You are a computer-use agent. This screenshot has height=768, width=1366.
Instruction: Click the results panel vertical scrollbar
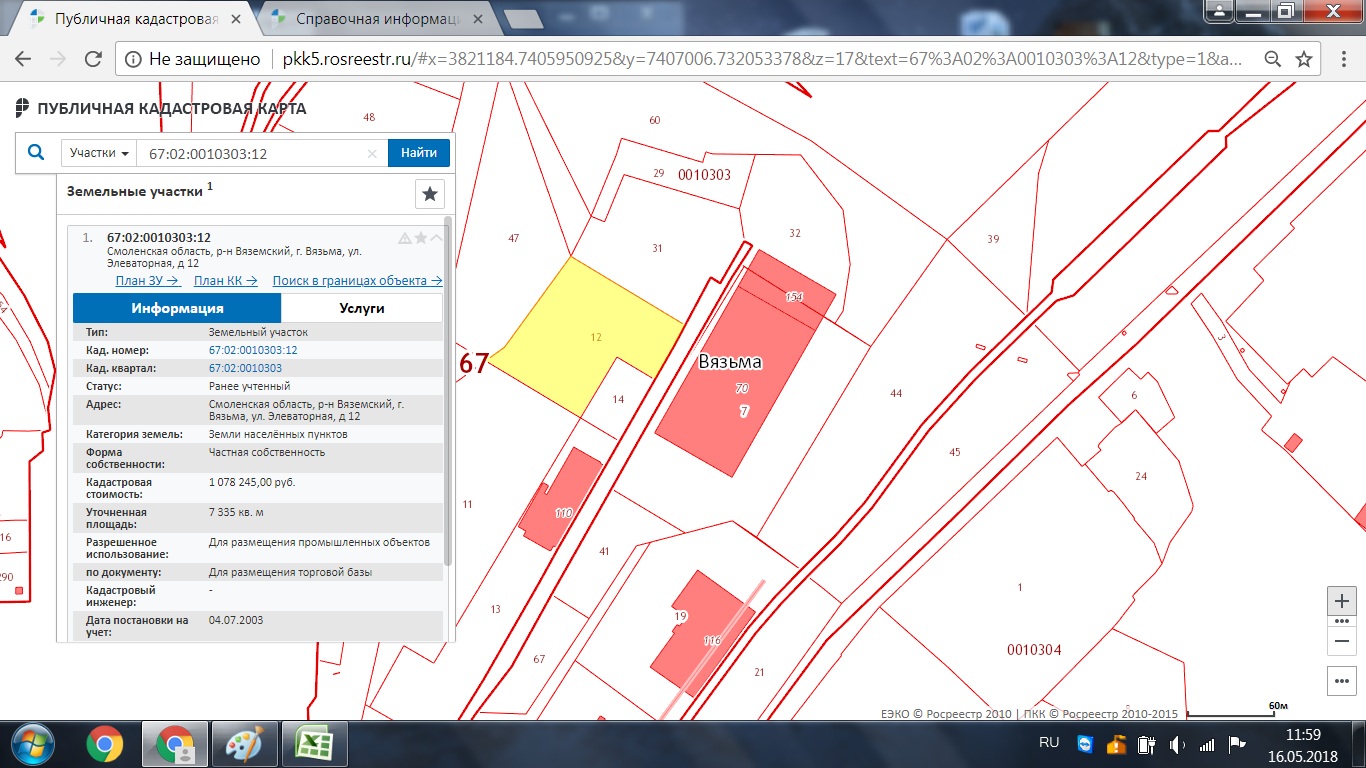pos(448,400)
